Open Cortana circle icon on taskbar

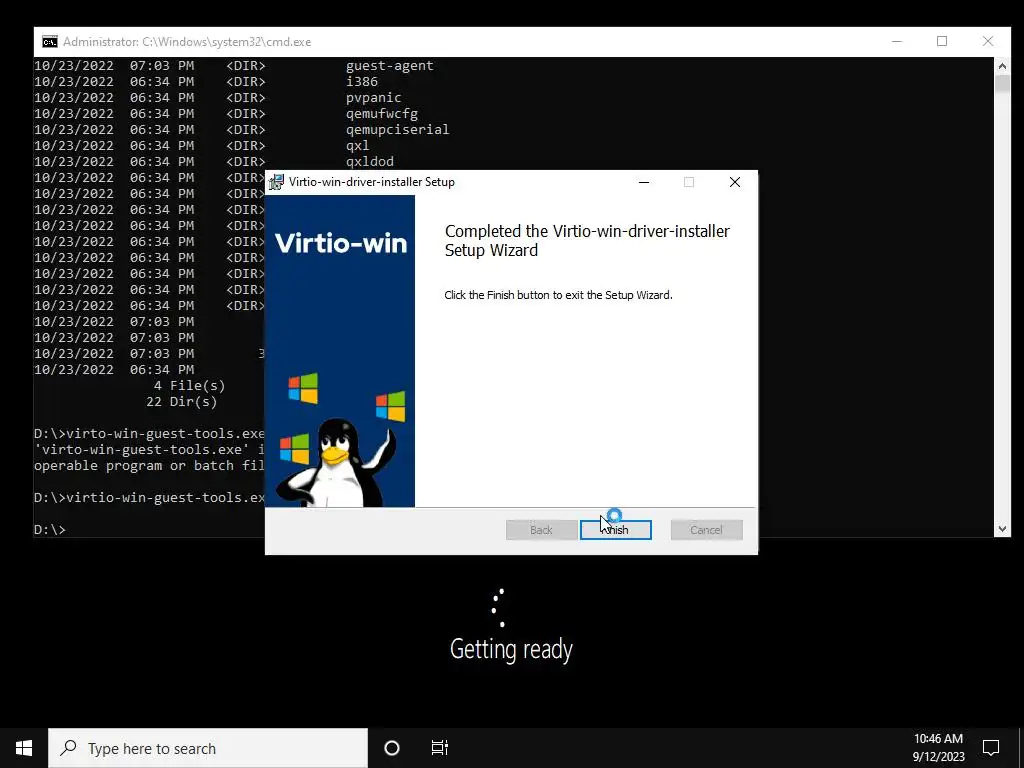tap(392, 748)
